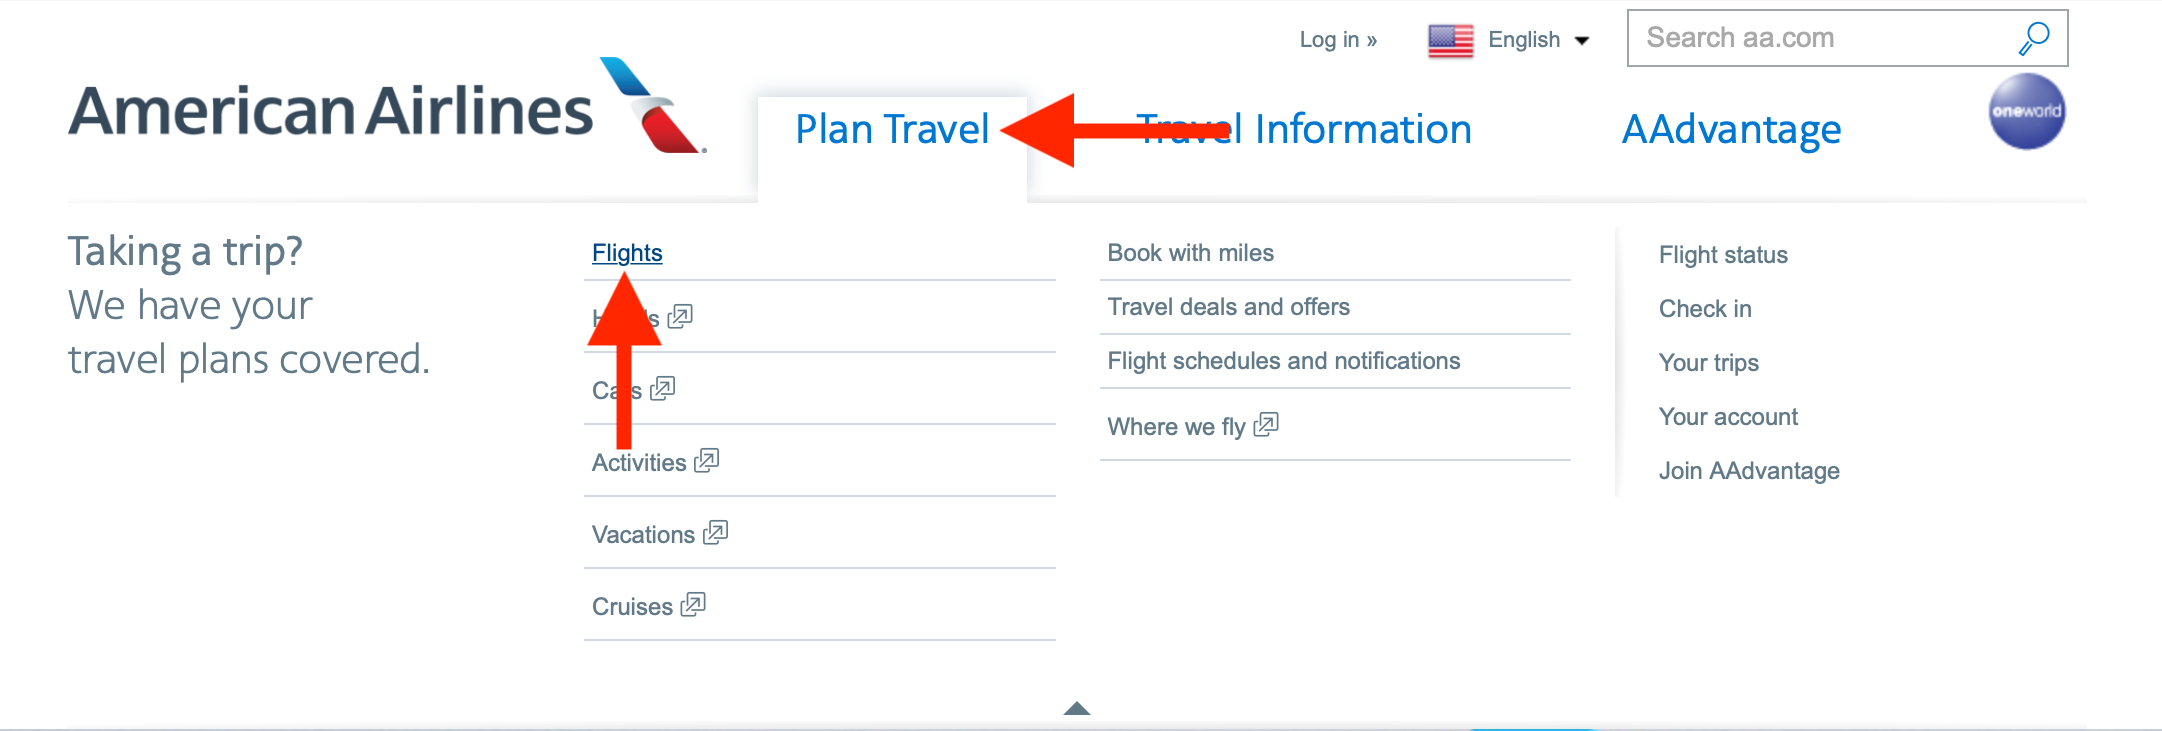The image size is (2162, 731).
Task: Click the American Airlines logo
Action: click(387, 107)
